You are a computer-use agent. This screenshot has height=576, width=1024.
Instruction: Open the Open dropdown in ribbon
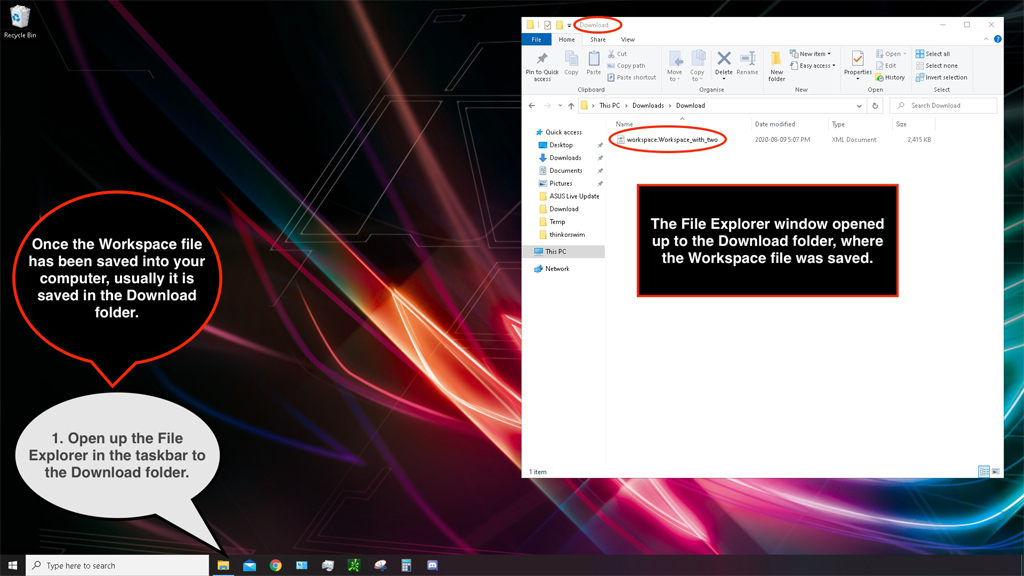[x=891, y=54]
